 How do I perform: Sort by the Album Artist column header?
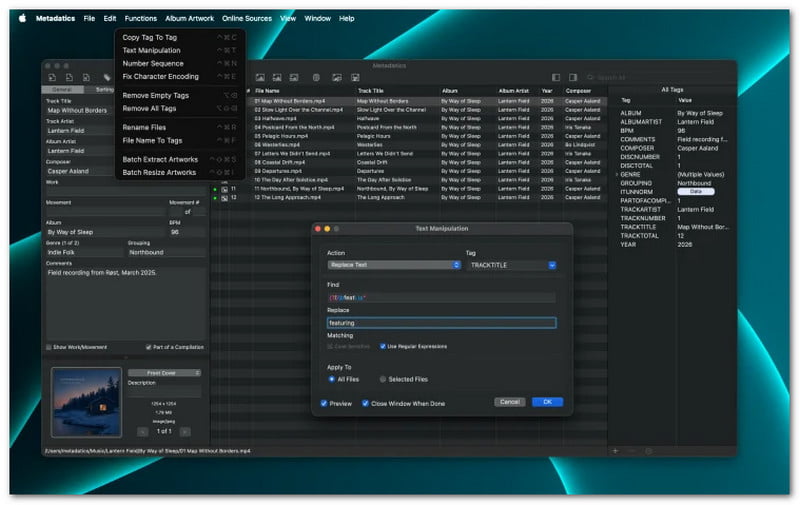(517, 91)
